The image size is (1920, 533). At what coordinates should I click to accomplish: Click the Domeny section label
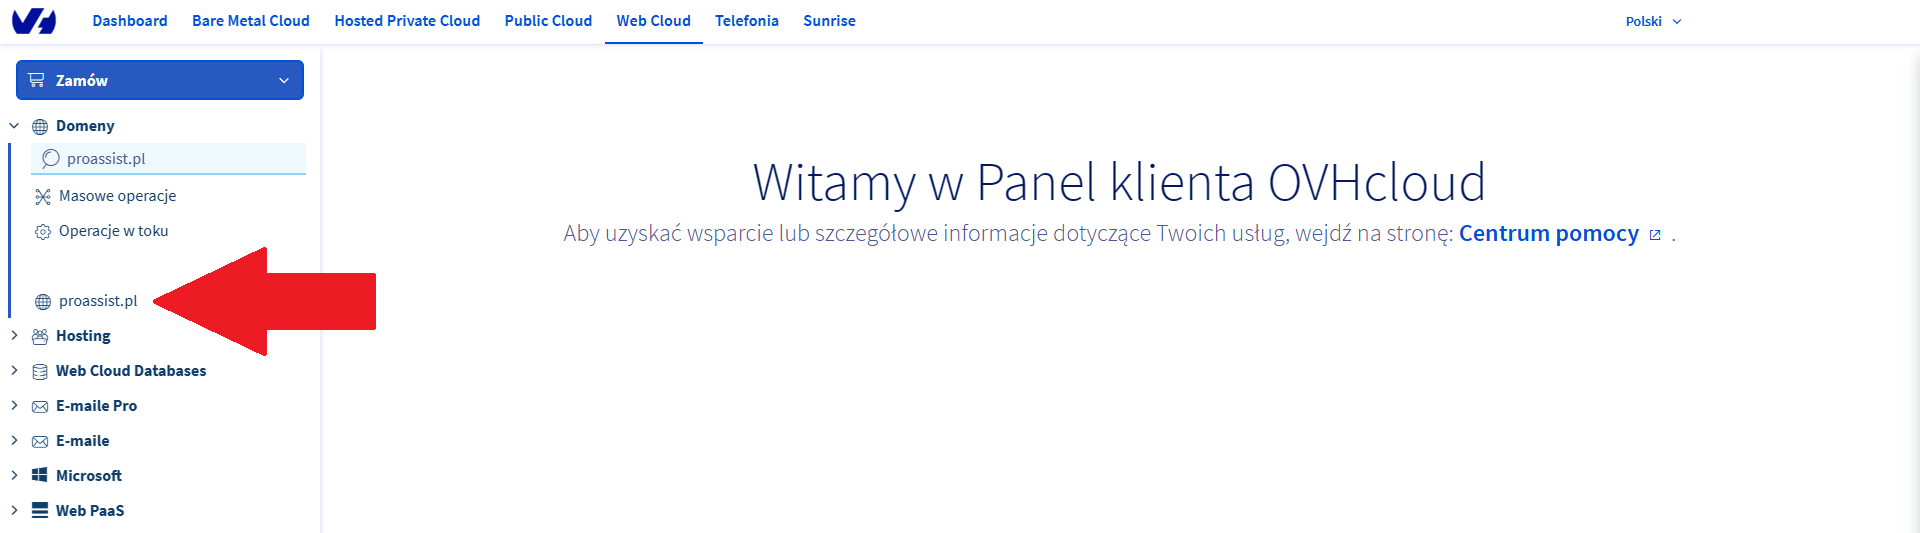[85, 126]
